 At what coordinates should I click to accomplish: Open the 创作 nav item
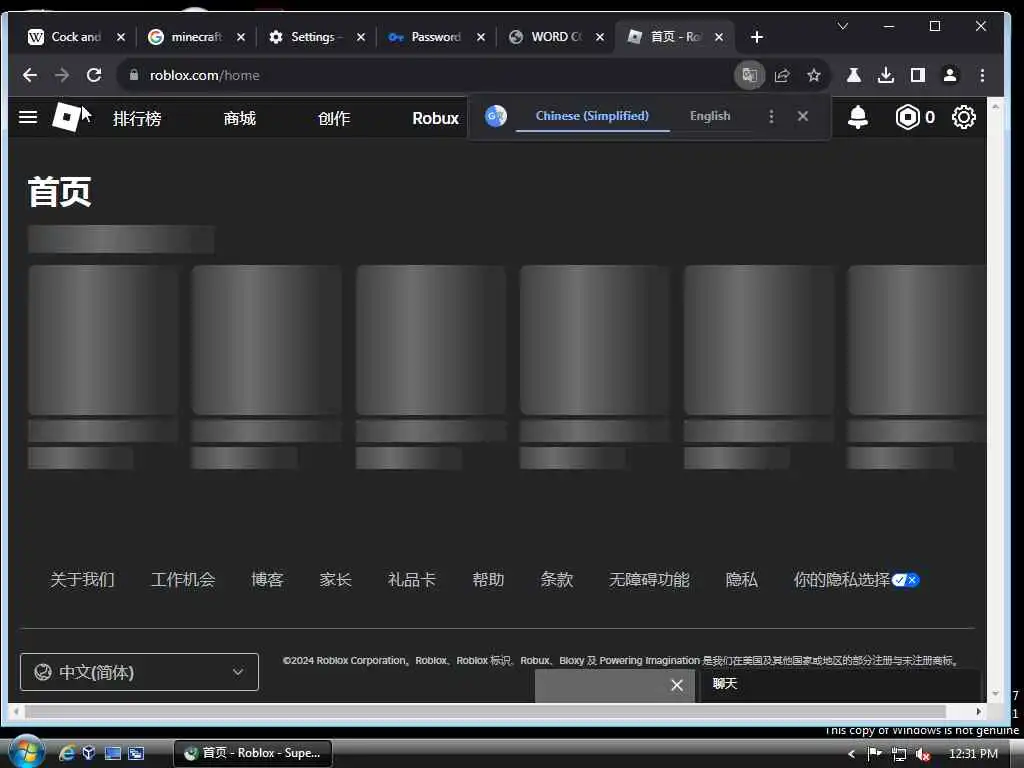[x=334, y=118]
